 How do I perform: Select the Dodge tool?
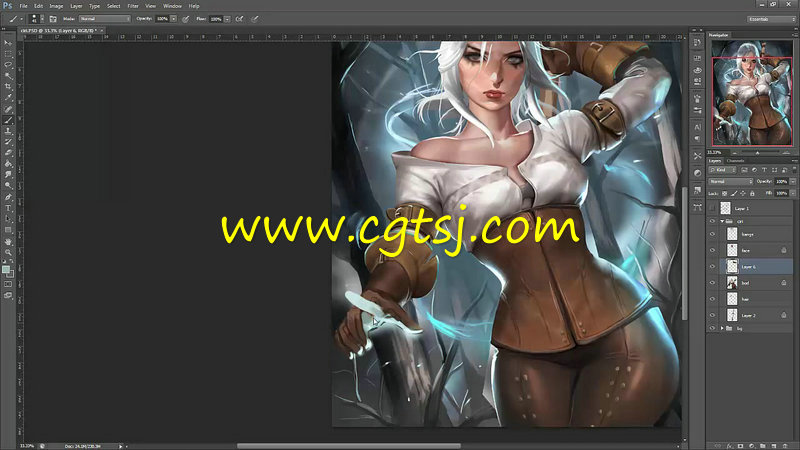click(8, 186)
